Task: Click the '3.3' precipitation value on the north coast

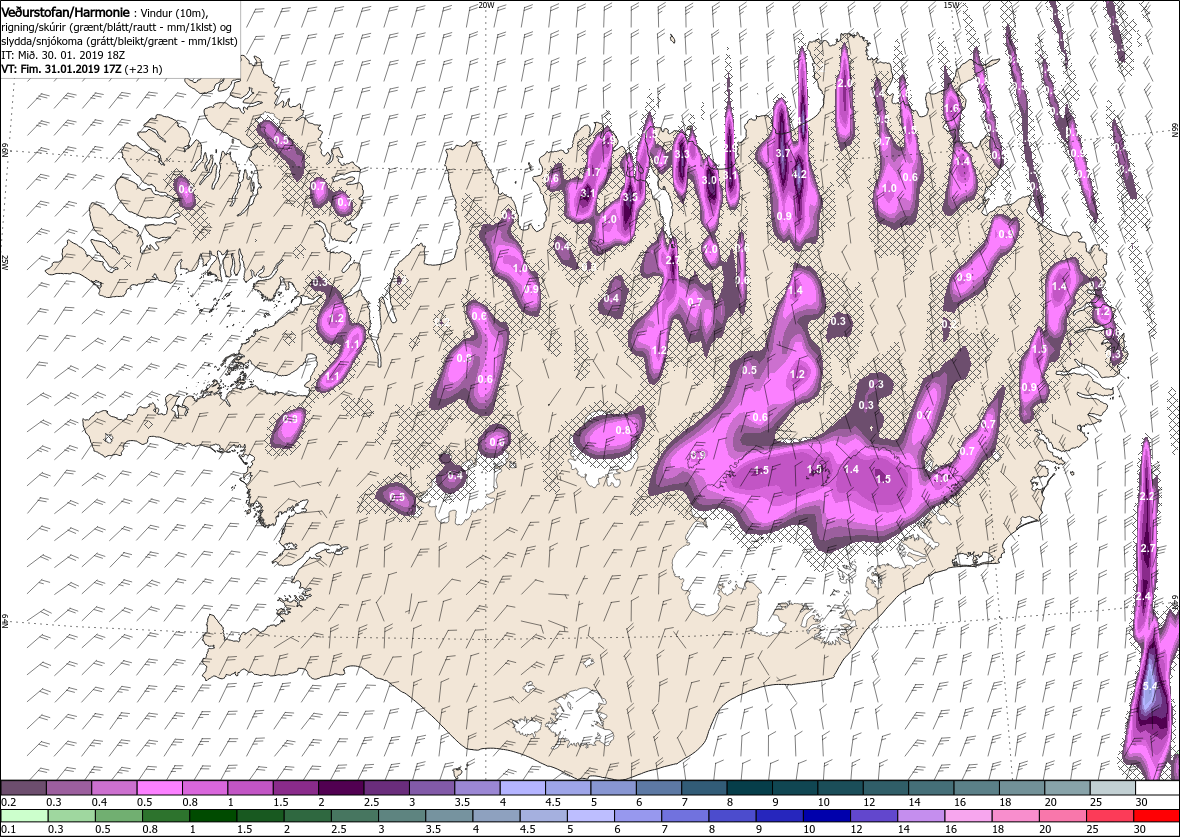Action: point(683,154)
